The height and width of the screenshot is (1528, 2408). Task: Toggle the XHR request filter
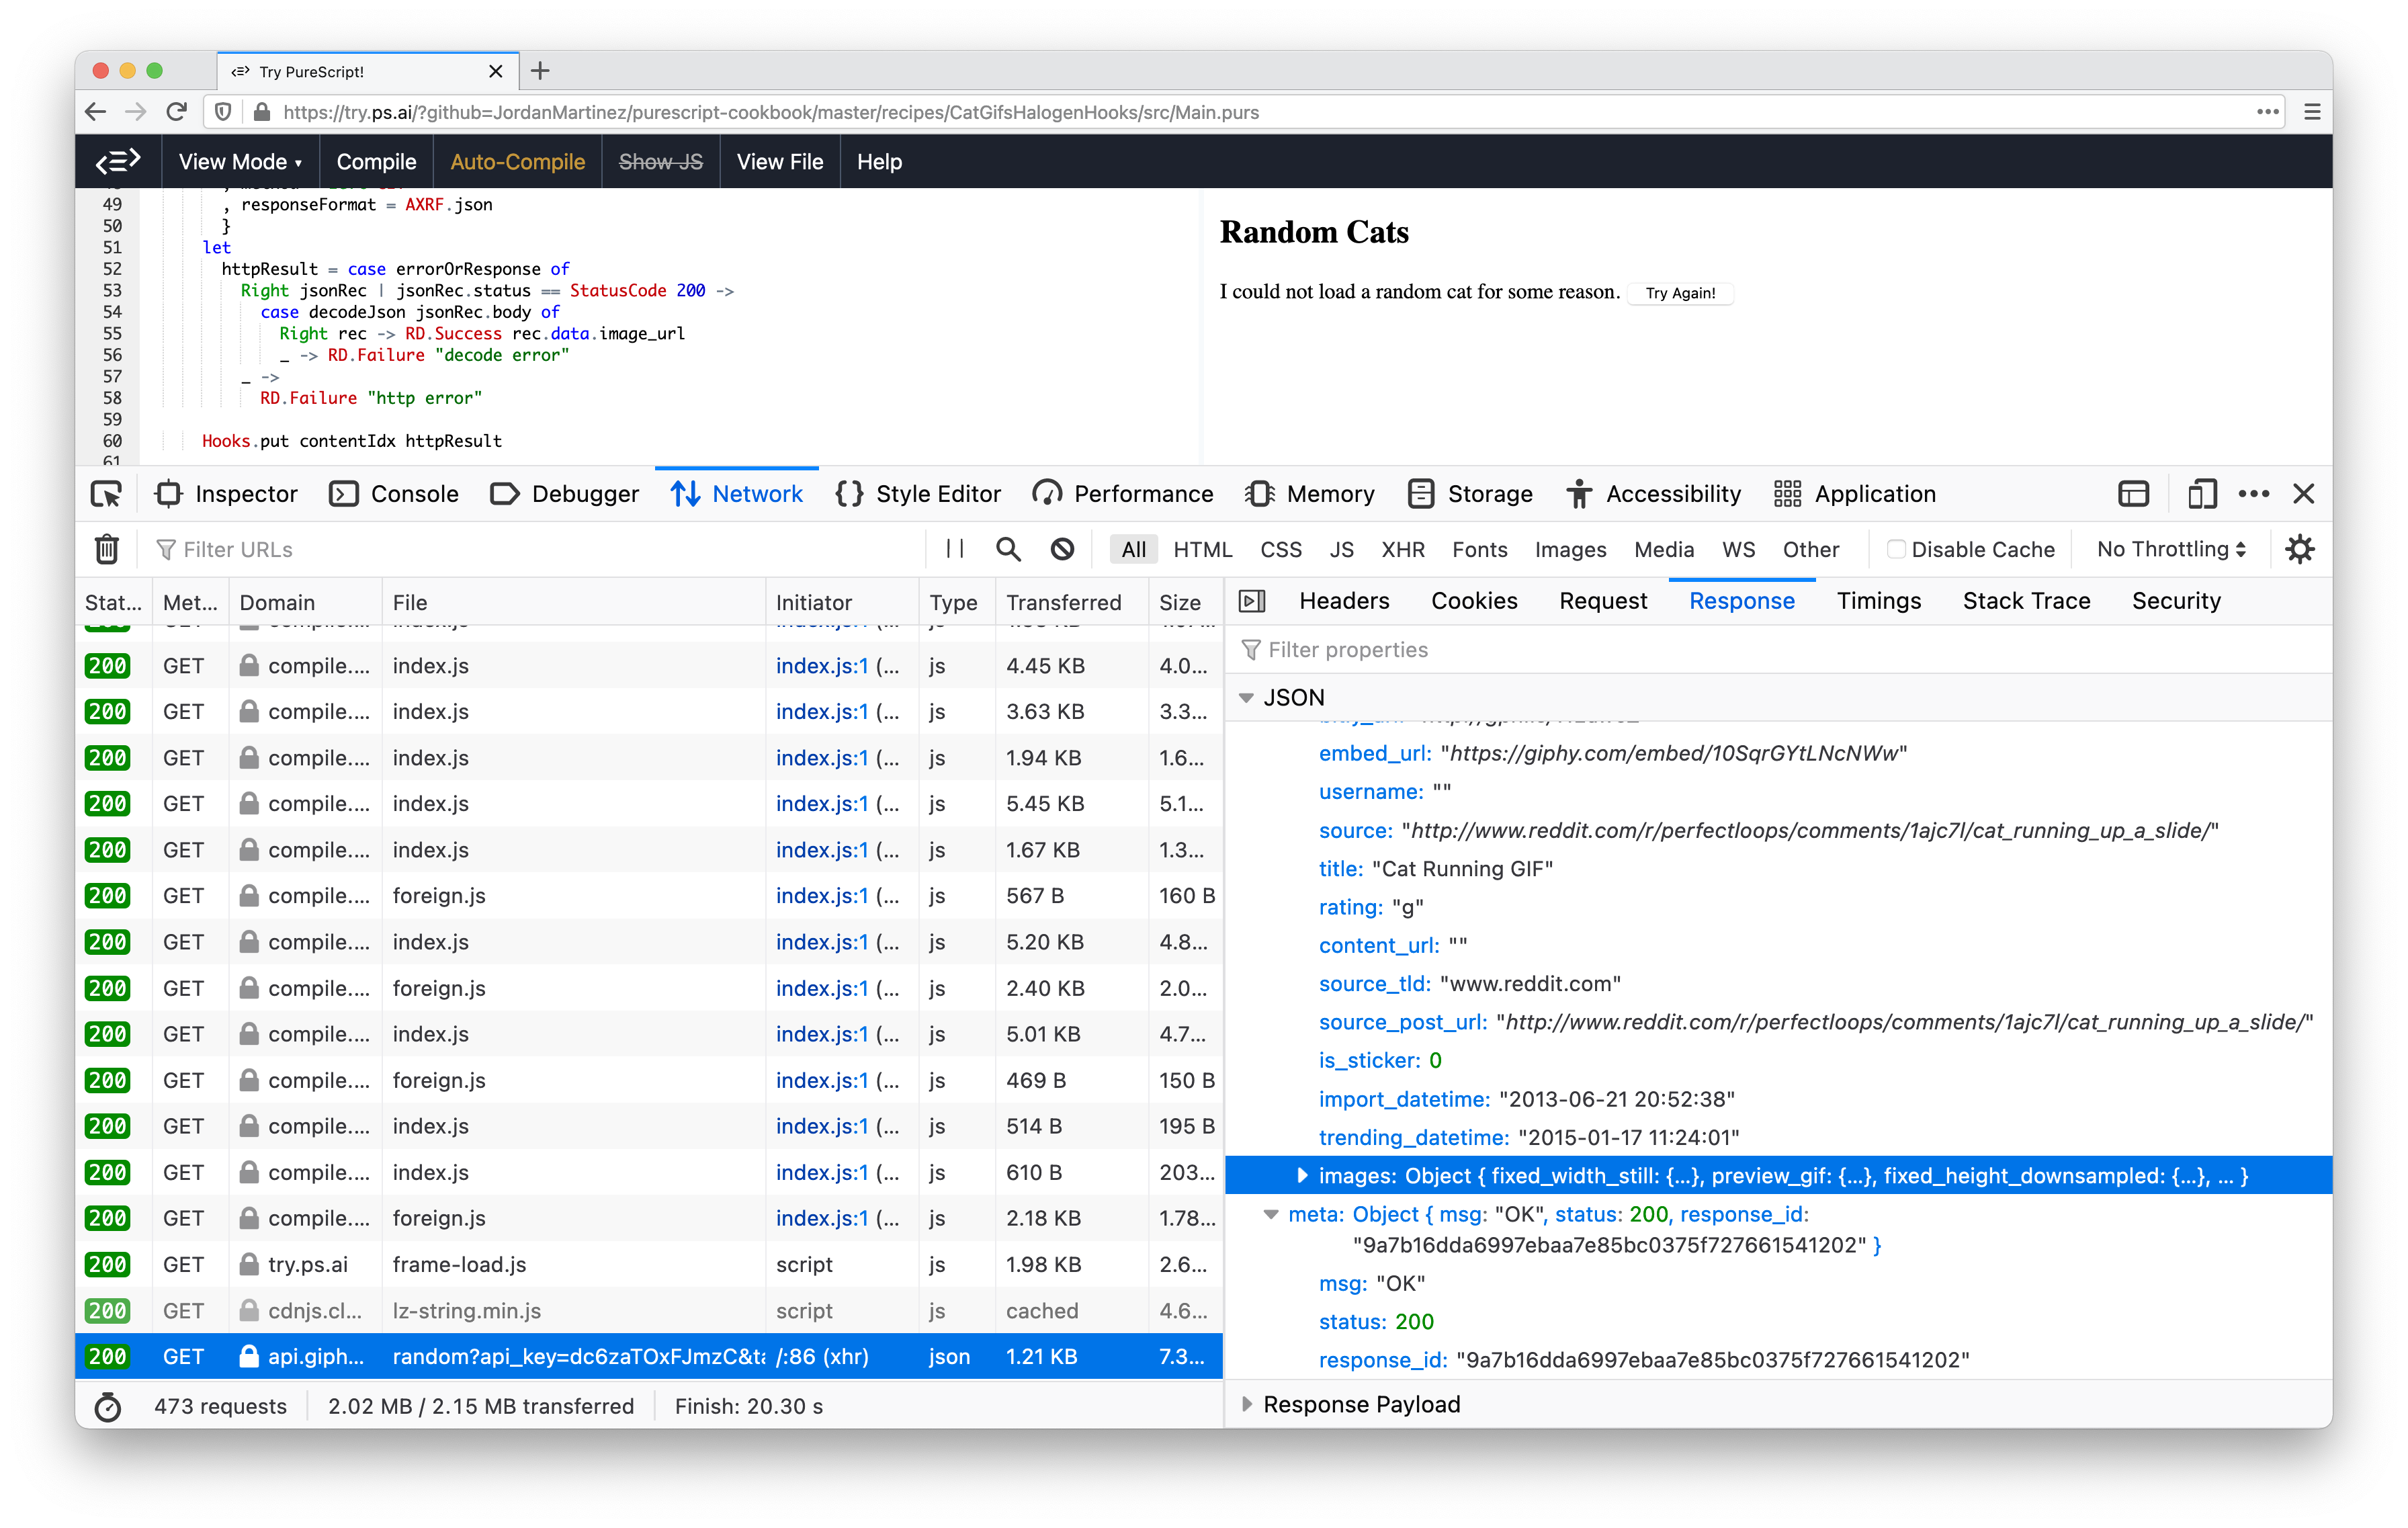(1403, 549)
